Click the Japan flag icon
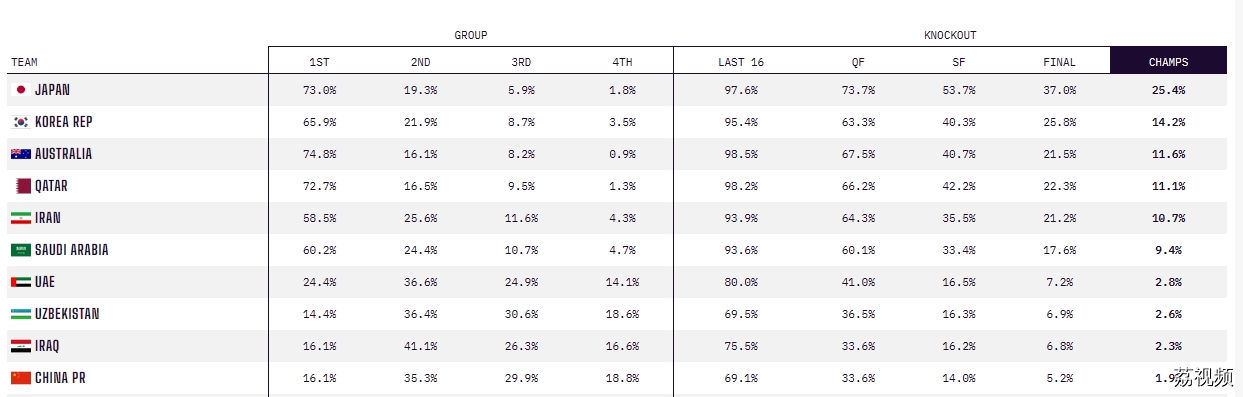 (x=20, y=90)
